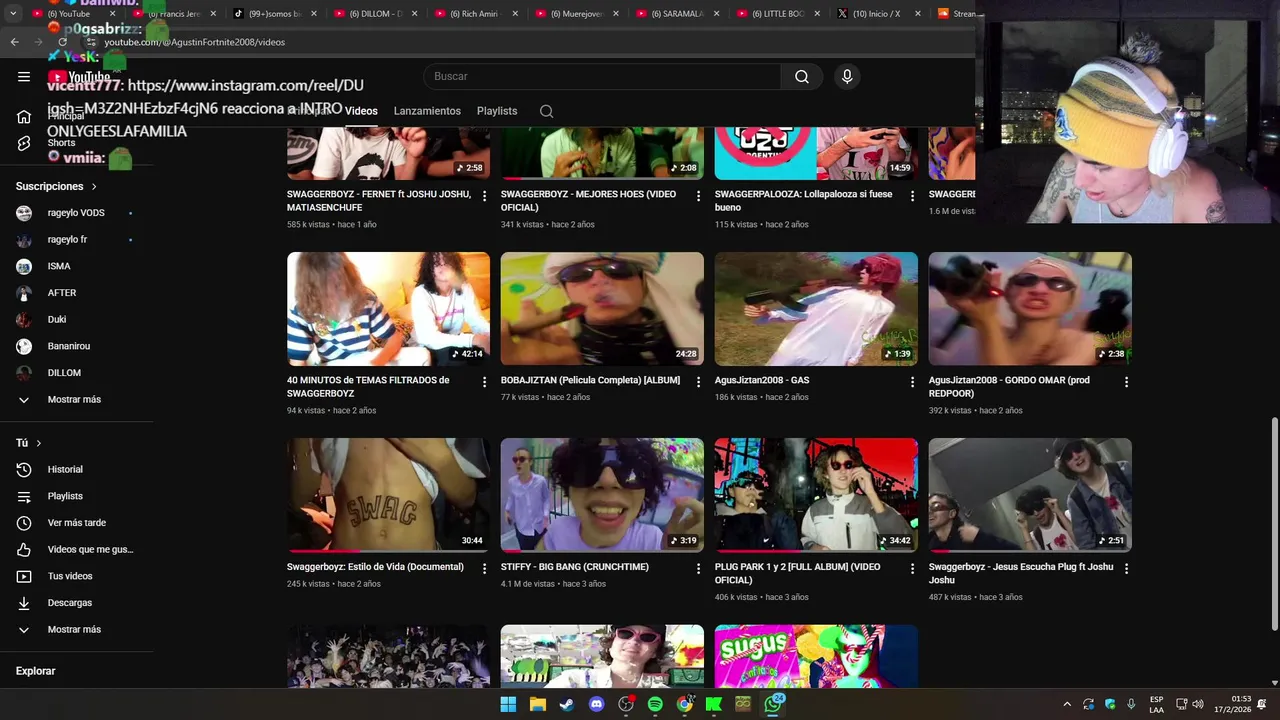This screenshot has height=720, width=1280.
Task: Reload the page with refresh button
Action: click(x=62, y=42)
